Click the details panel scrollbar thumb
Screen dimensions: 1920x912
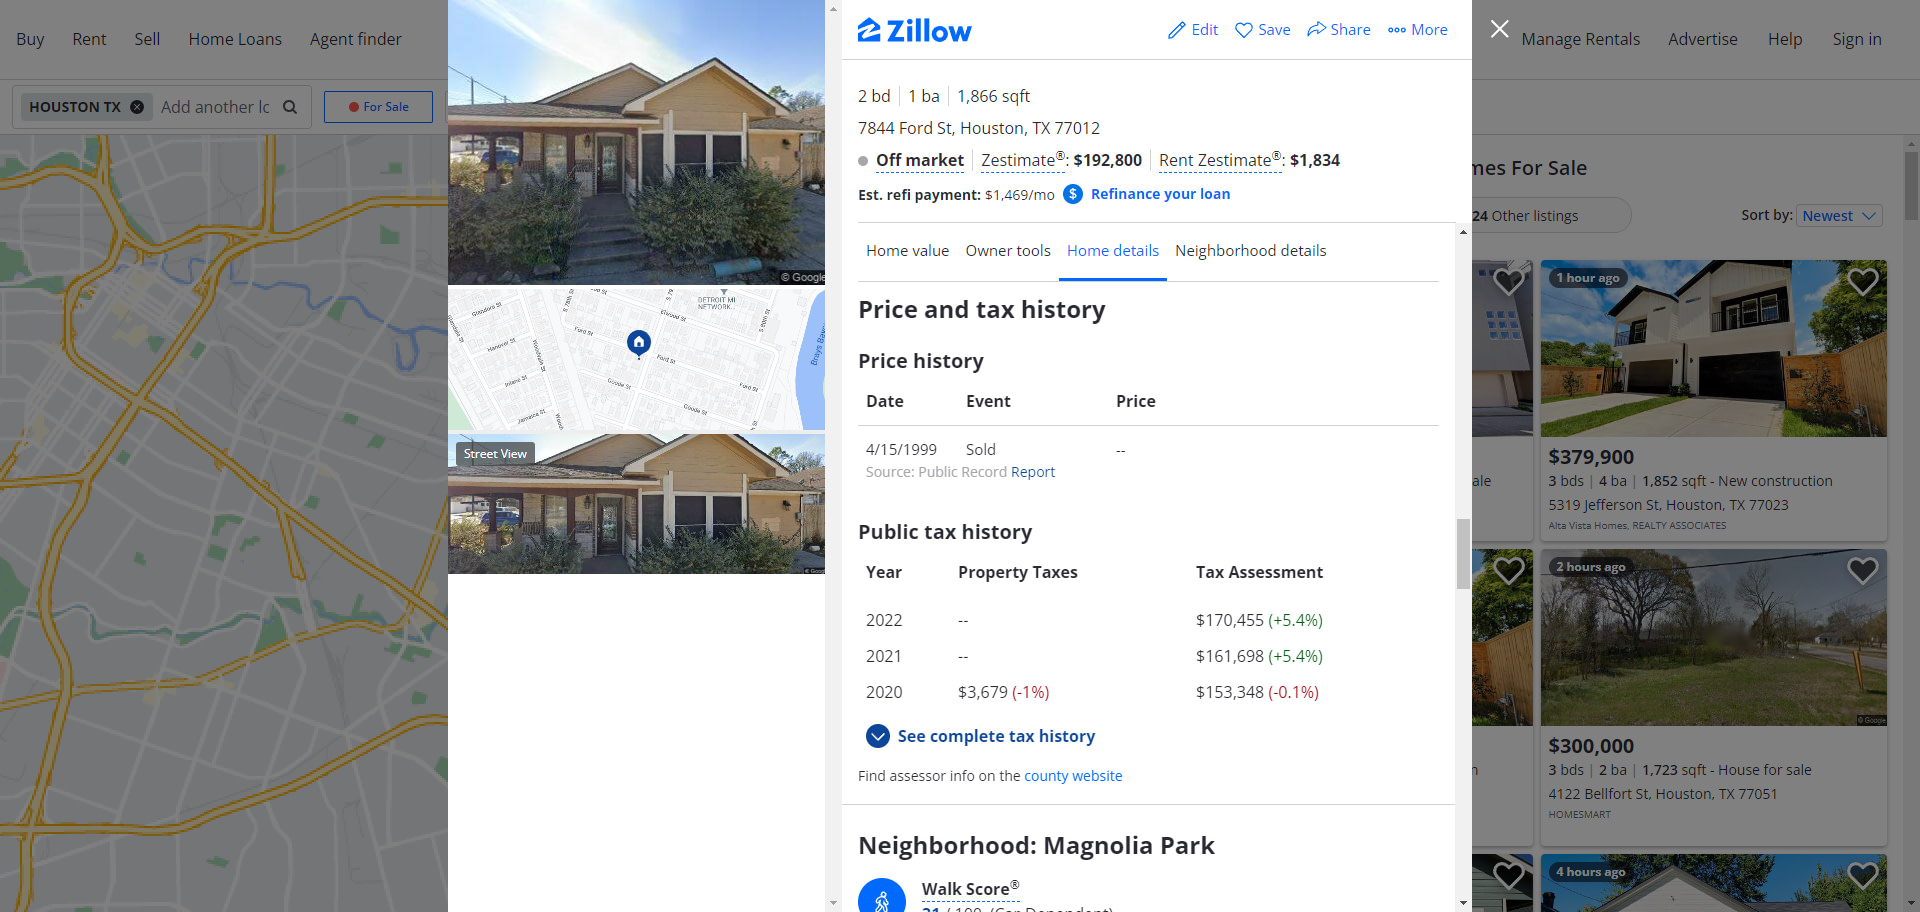[x=1463, y=554]
